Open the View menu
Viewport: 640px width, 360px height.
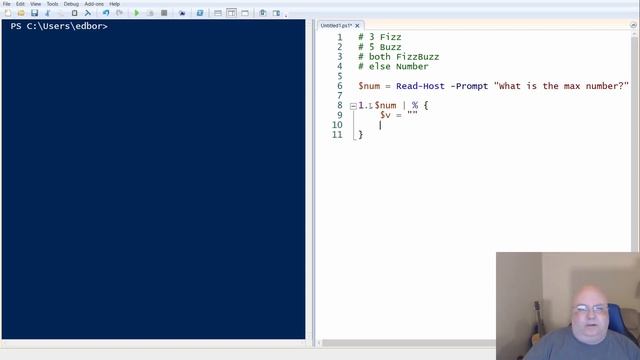36,4
